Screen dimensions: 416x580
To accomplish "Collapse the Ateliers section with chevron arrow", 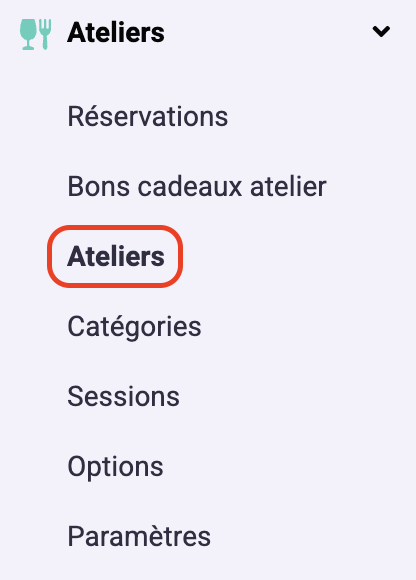I will coord(381,31).
